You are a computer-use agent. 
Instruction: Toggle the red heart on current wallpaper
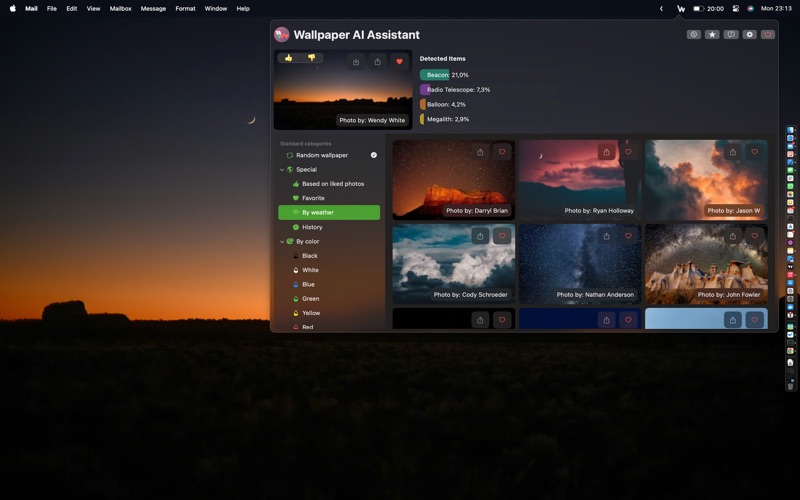point(399,62)
